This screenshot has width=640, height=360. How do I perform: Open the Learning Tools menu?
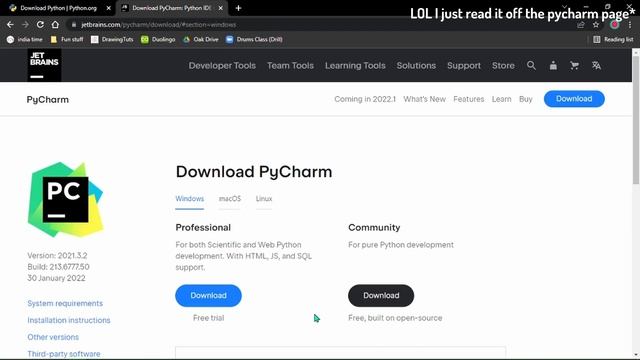point(355,65)
